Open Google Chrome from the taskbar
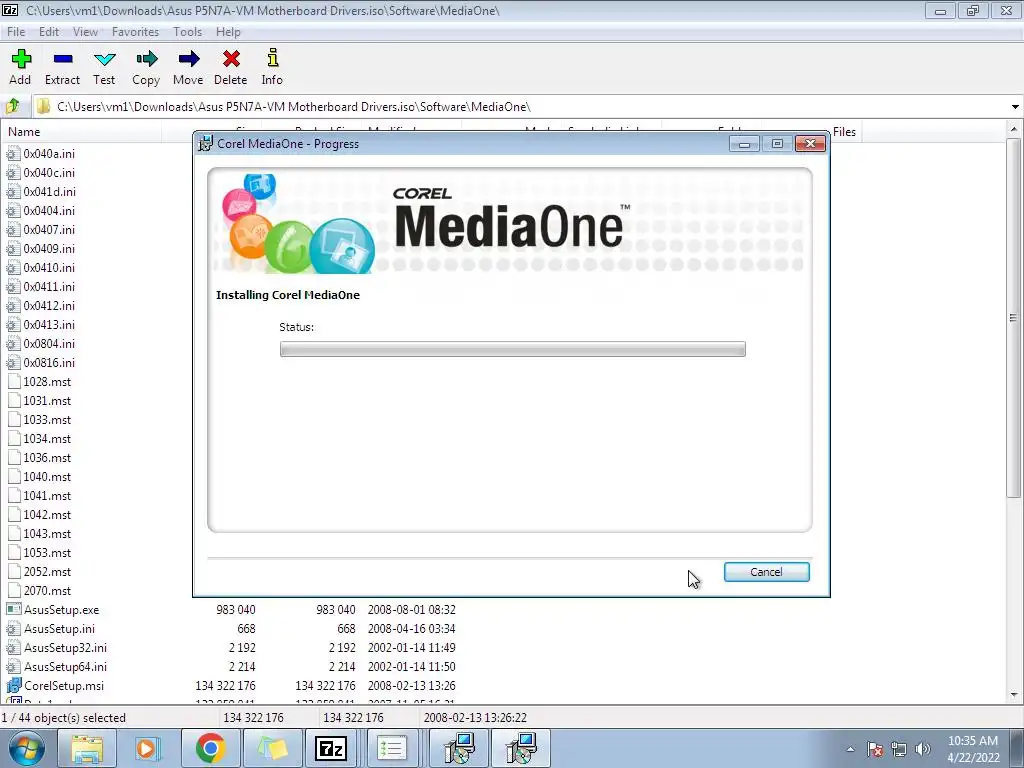 pyautogui.click(x=210, y=748)
